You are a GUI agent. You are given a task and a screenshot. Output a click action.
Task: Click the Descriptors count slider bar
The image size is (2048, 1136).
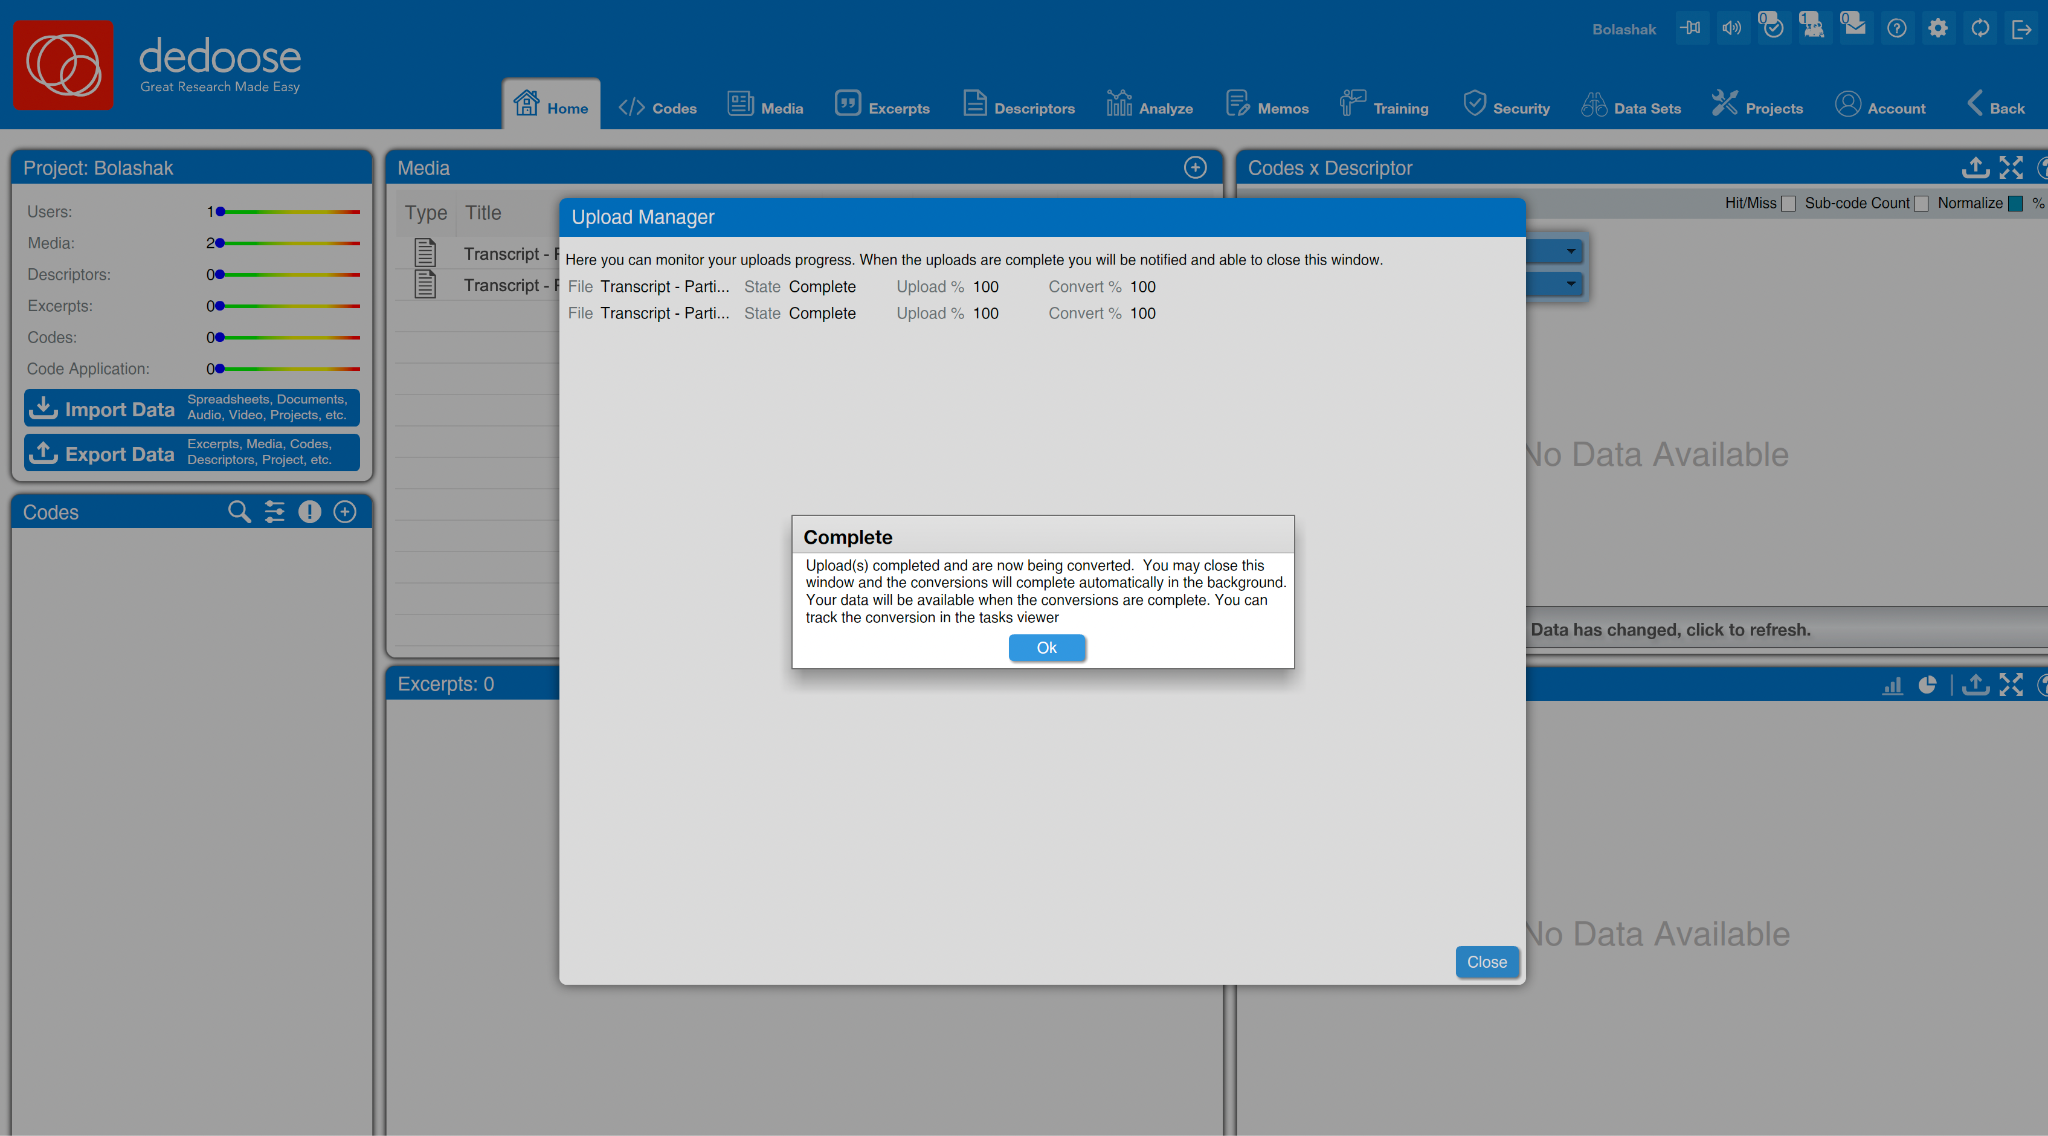(289, 274)
